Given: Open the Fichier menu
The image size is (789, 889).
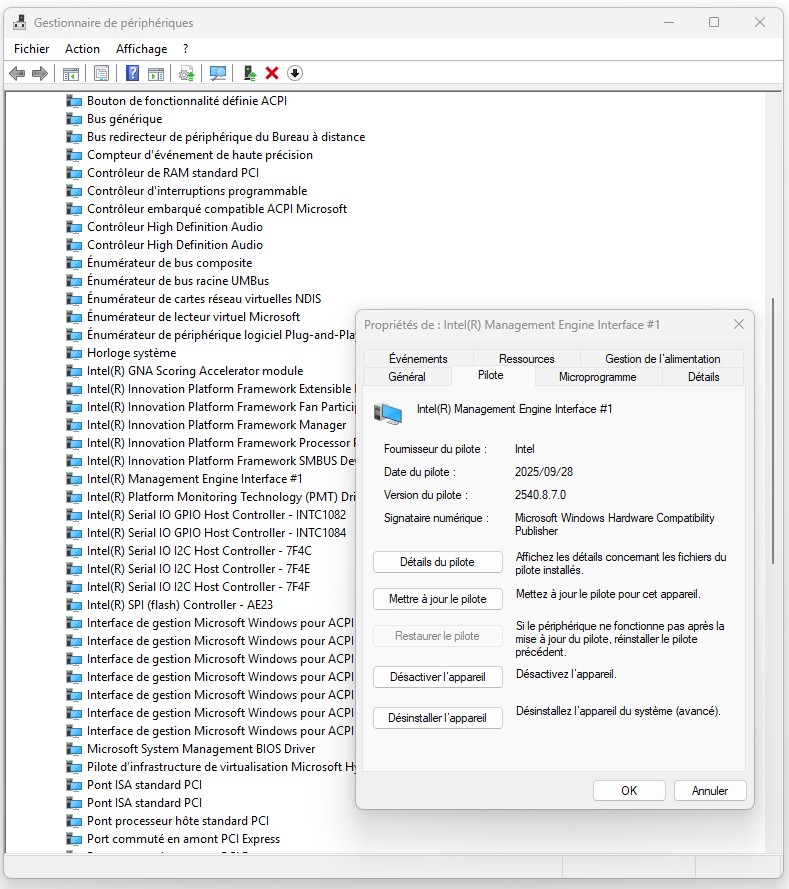Looking at the screenshot, I should coord(31,48).
